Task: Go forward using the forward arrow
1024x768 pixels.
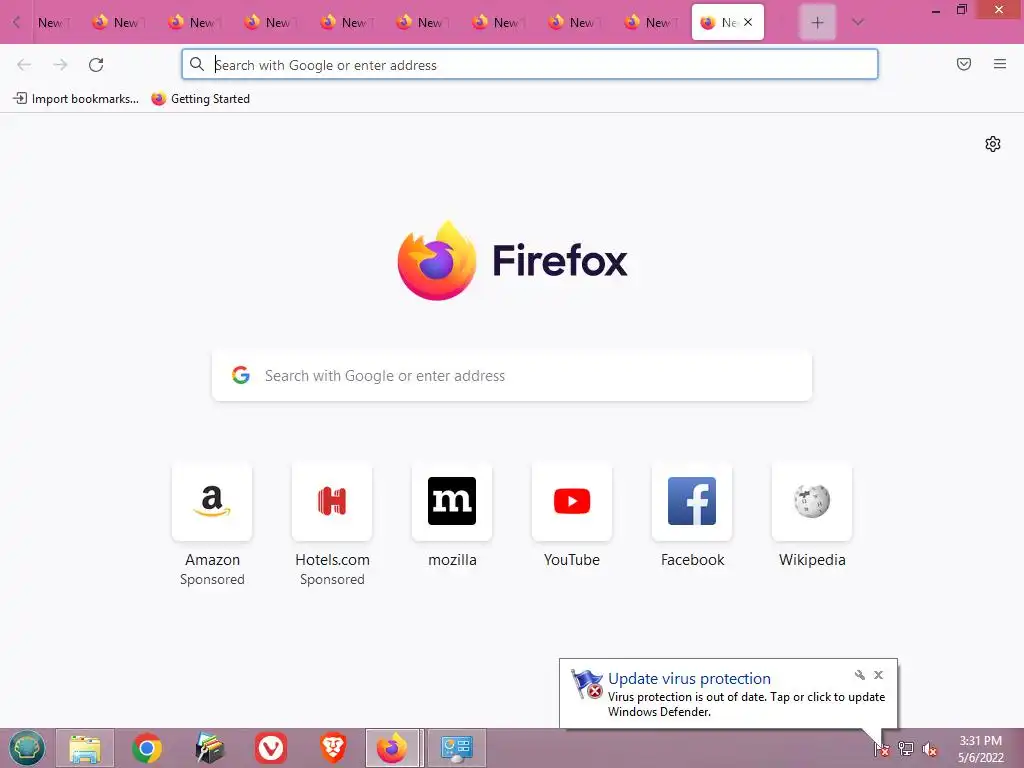Action: point(60,65)
